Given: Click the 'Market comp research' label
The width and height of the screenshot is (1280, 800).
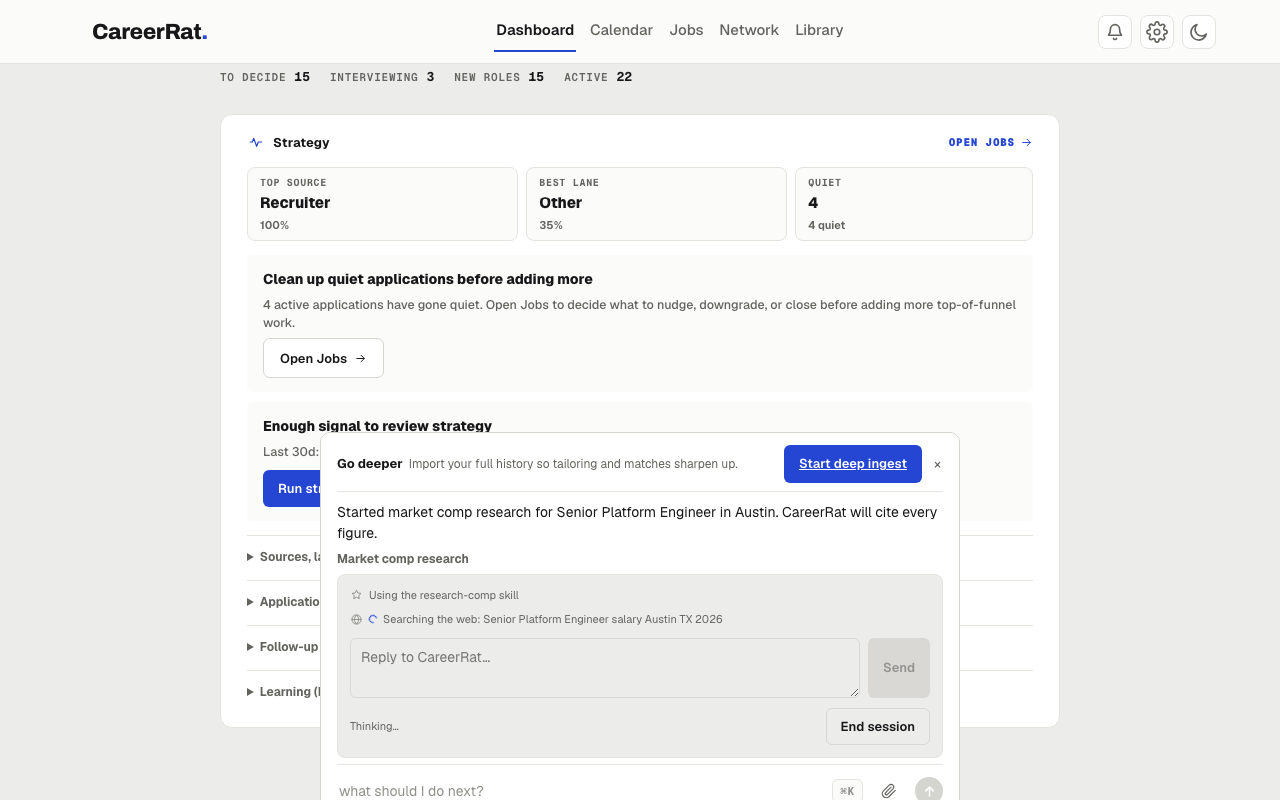Looking at the screenshot, I should pyautogui.click(x=403, y=559).
